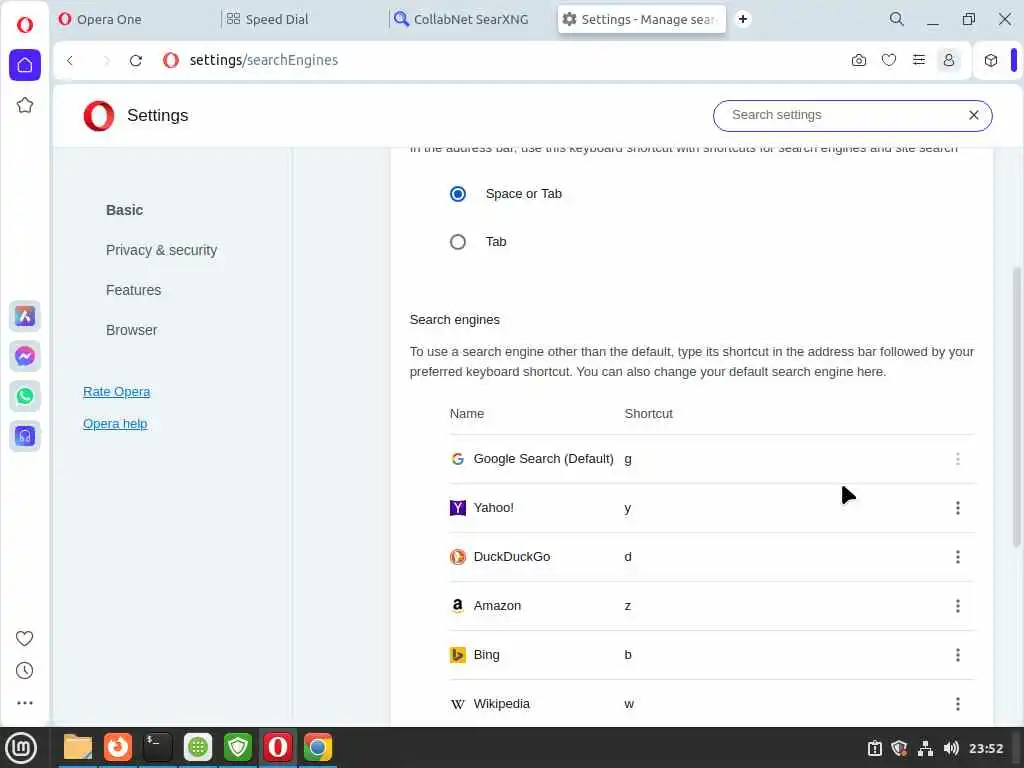
Task: Open Bing row more actions menu
Action: pyautogui.click(x=957, y=654)
